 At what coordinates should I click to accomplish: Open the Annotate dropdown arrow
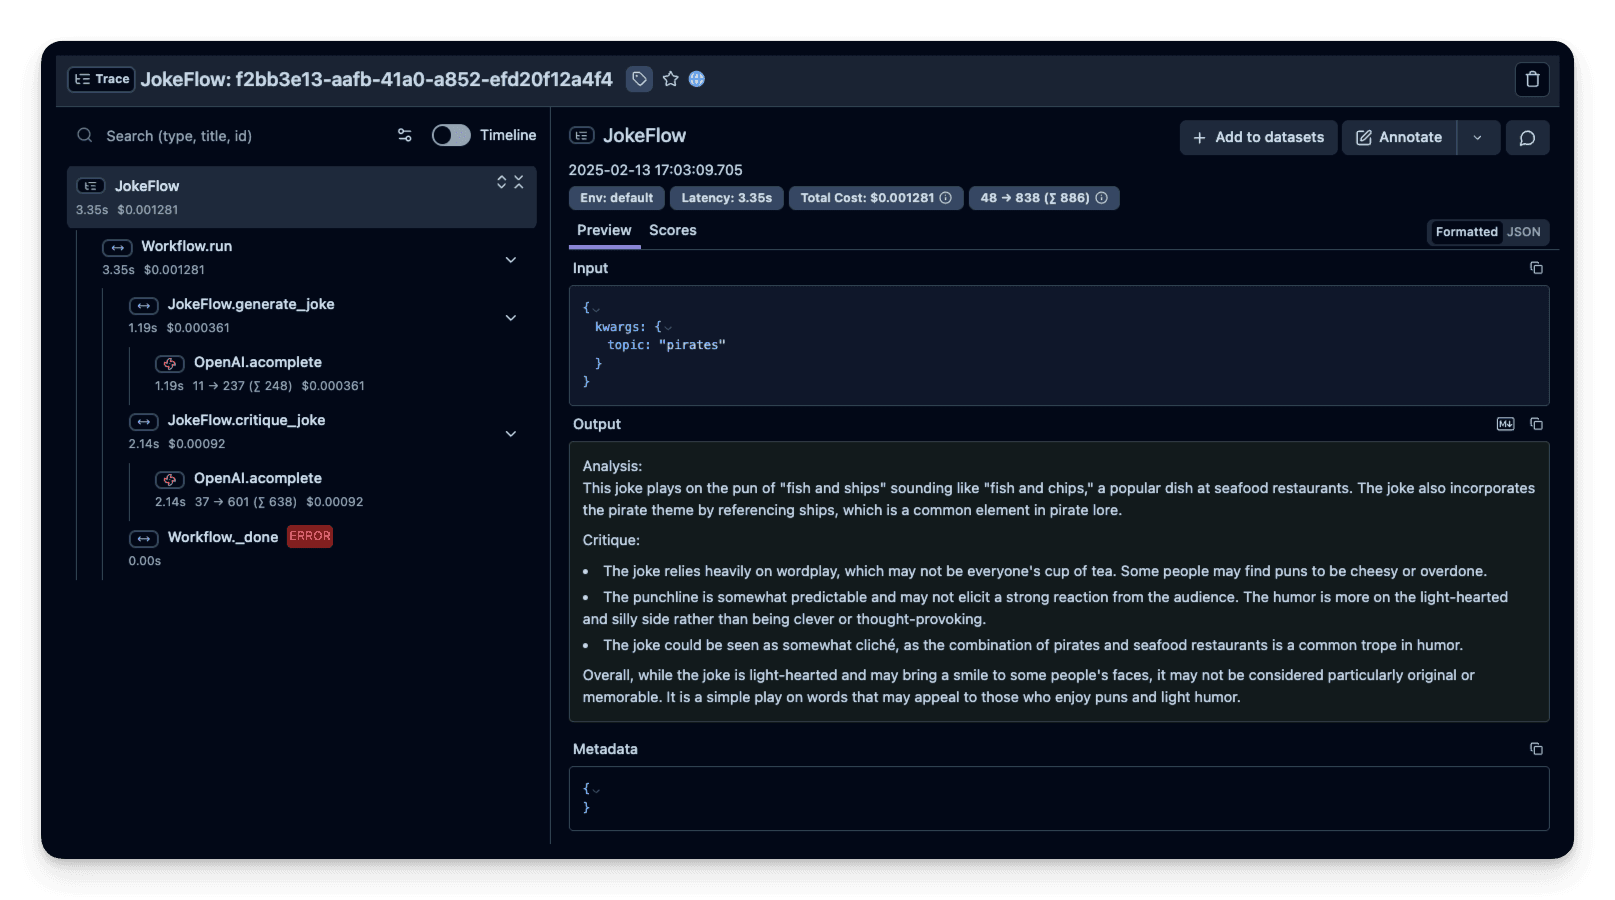1478,137
